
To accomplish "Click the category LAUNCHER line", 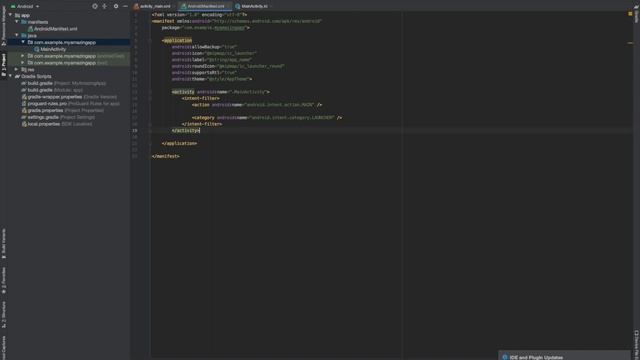I will coord(267,118).
